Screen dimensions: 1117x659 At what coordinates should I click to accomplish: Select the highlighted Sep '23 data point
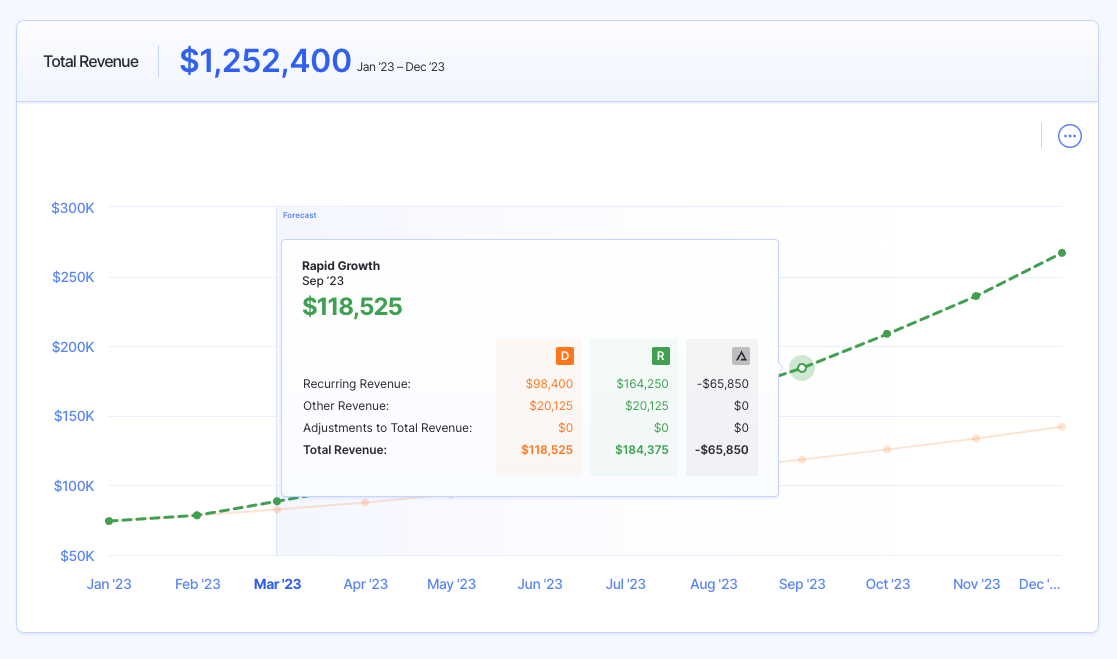[802, 368]
